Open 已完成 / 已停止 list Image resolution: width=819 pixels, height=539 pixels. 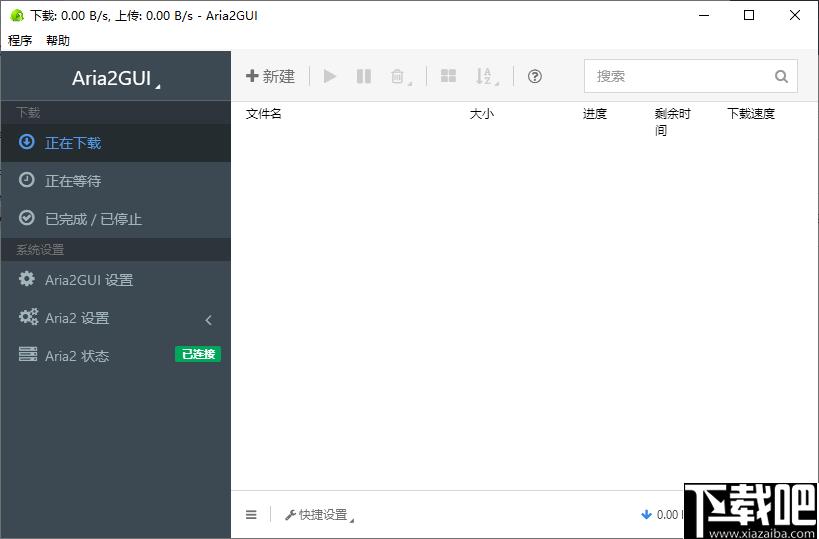[x=115, y=218]
